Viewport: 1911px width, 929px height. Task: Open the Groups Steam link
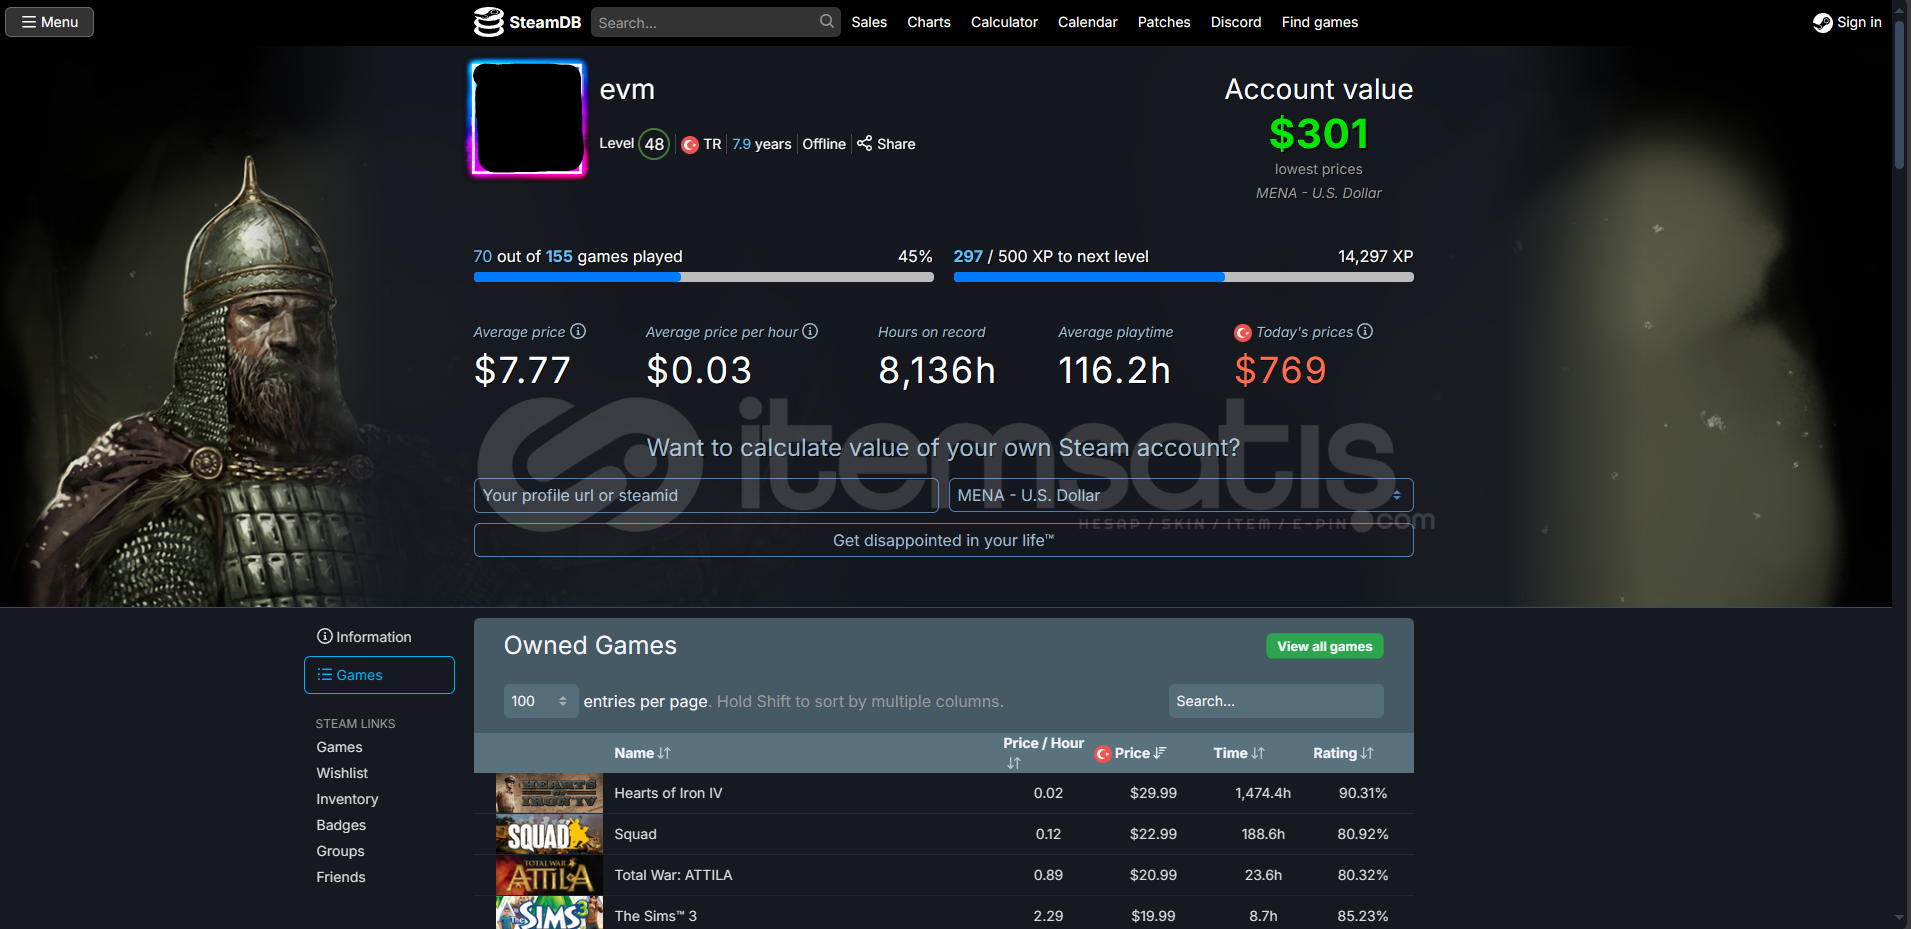coord(340,851)
